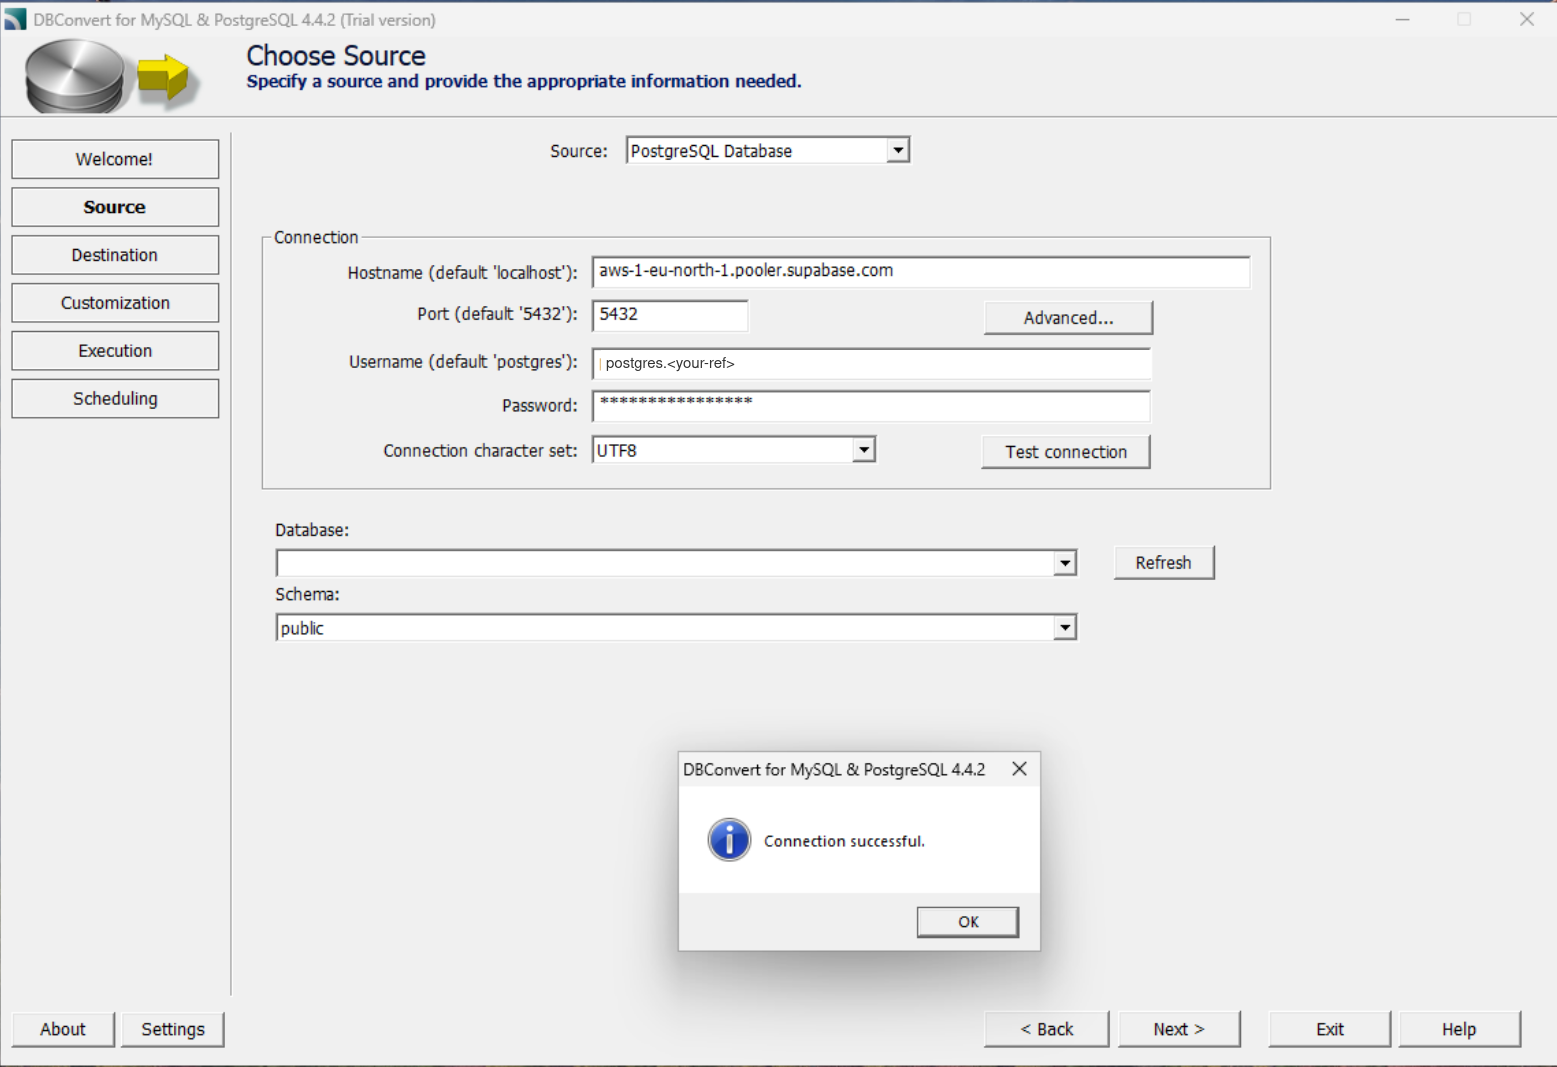Viewport: 1557px width, 1067px height.
Task: Click the Test connection button
Action: [x=1066, y=452]
